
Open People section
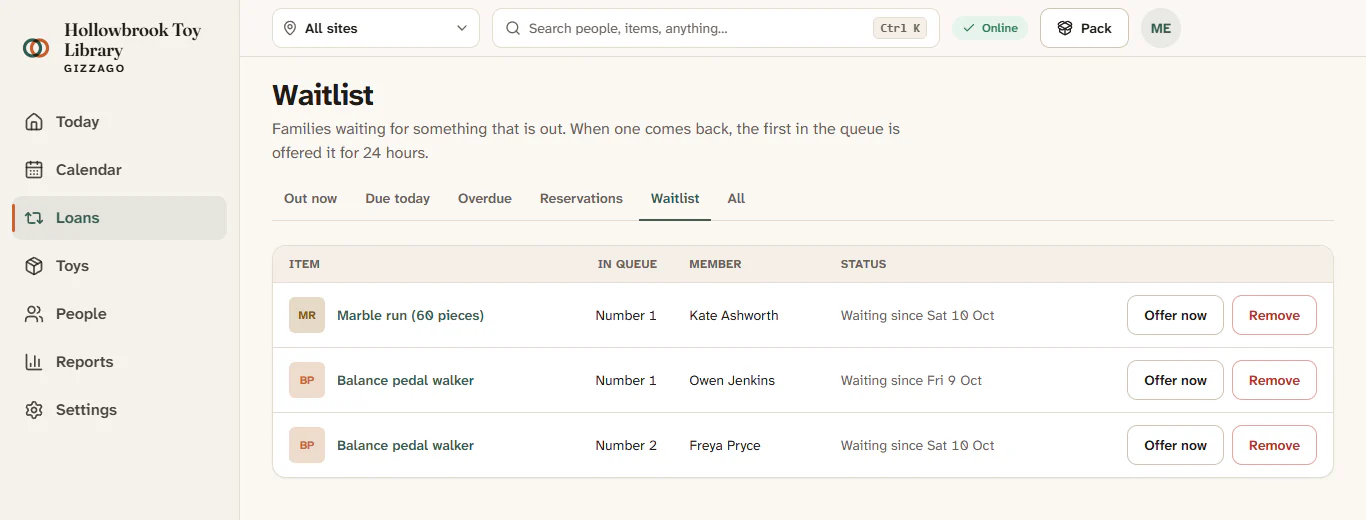pos(120,314)
